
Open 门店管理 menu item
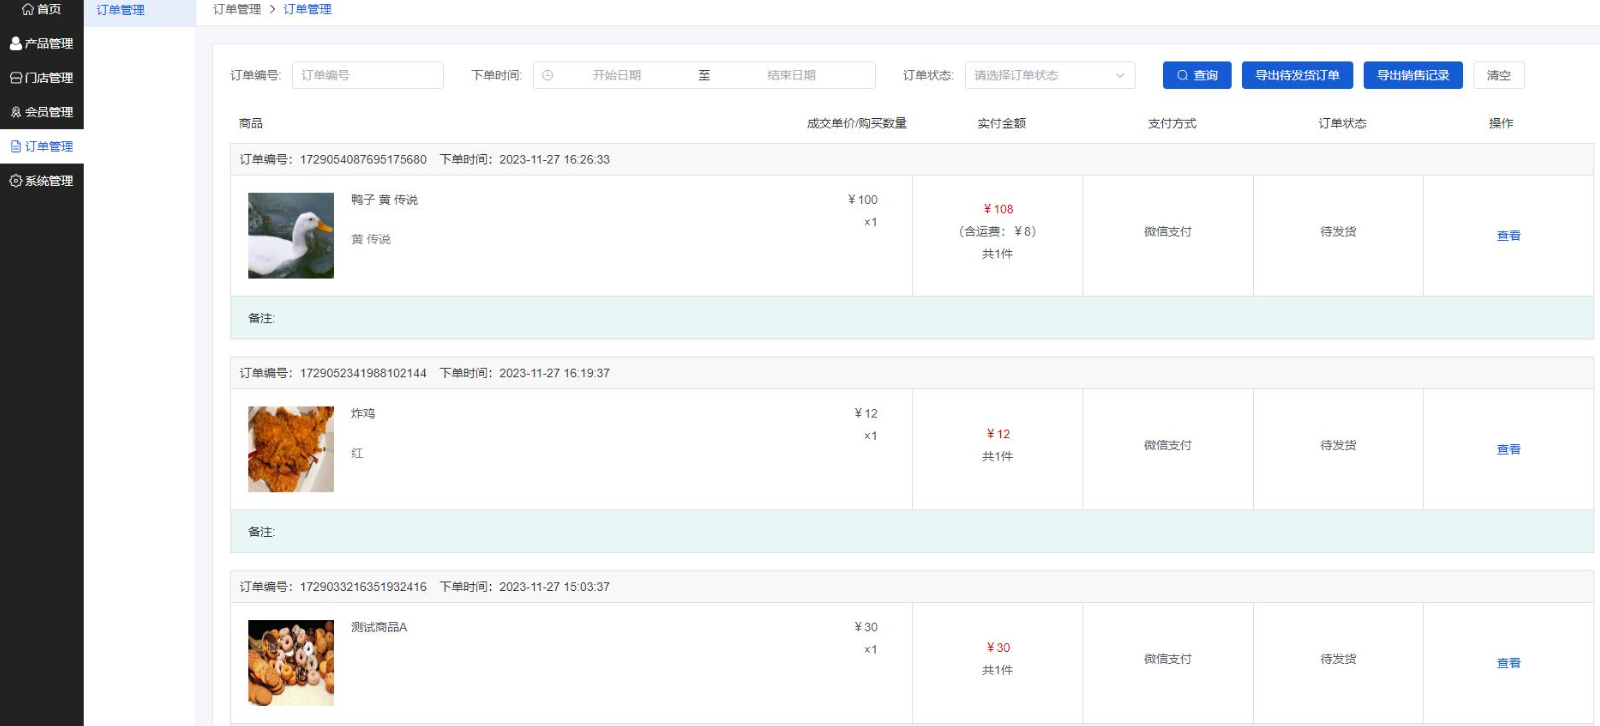point(42,78)
